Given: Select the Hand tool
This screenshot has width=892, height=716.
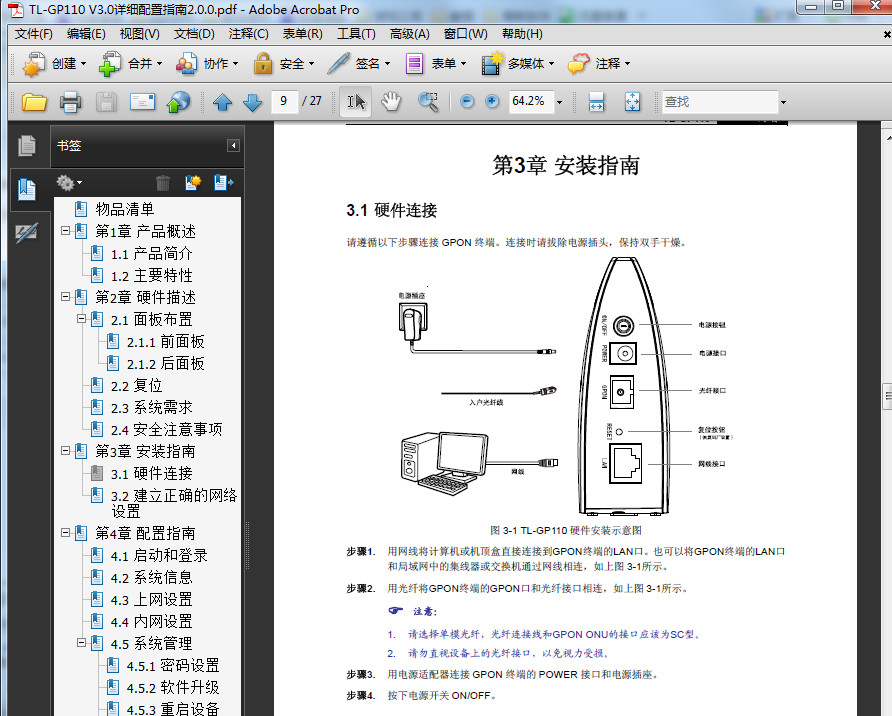Looking at the screenshot, I should [x=390, y=101].
